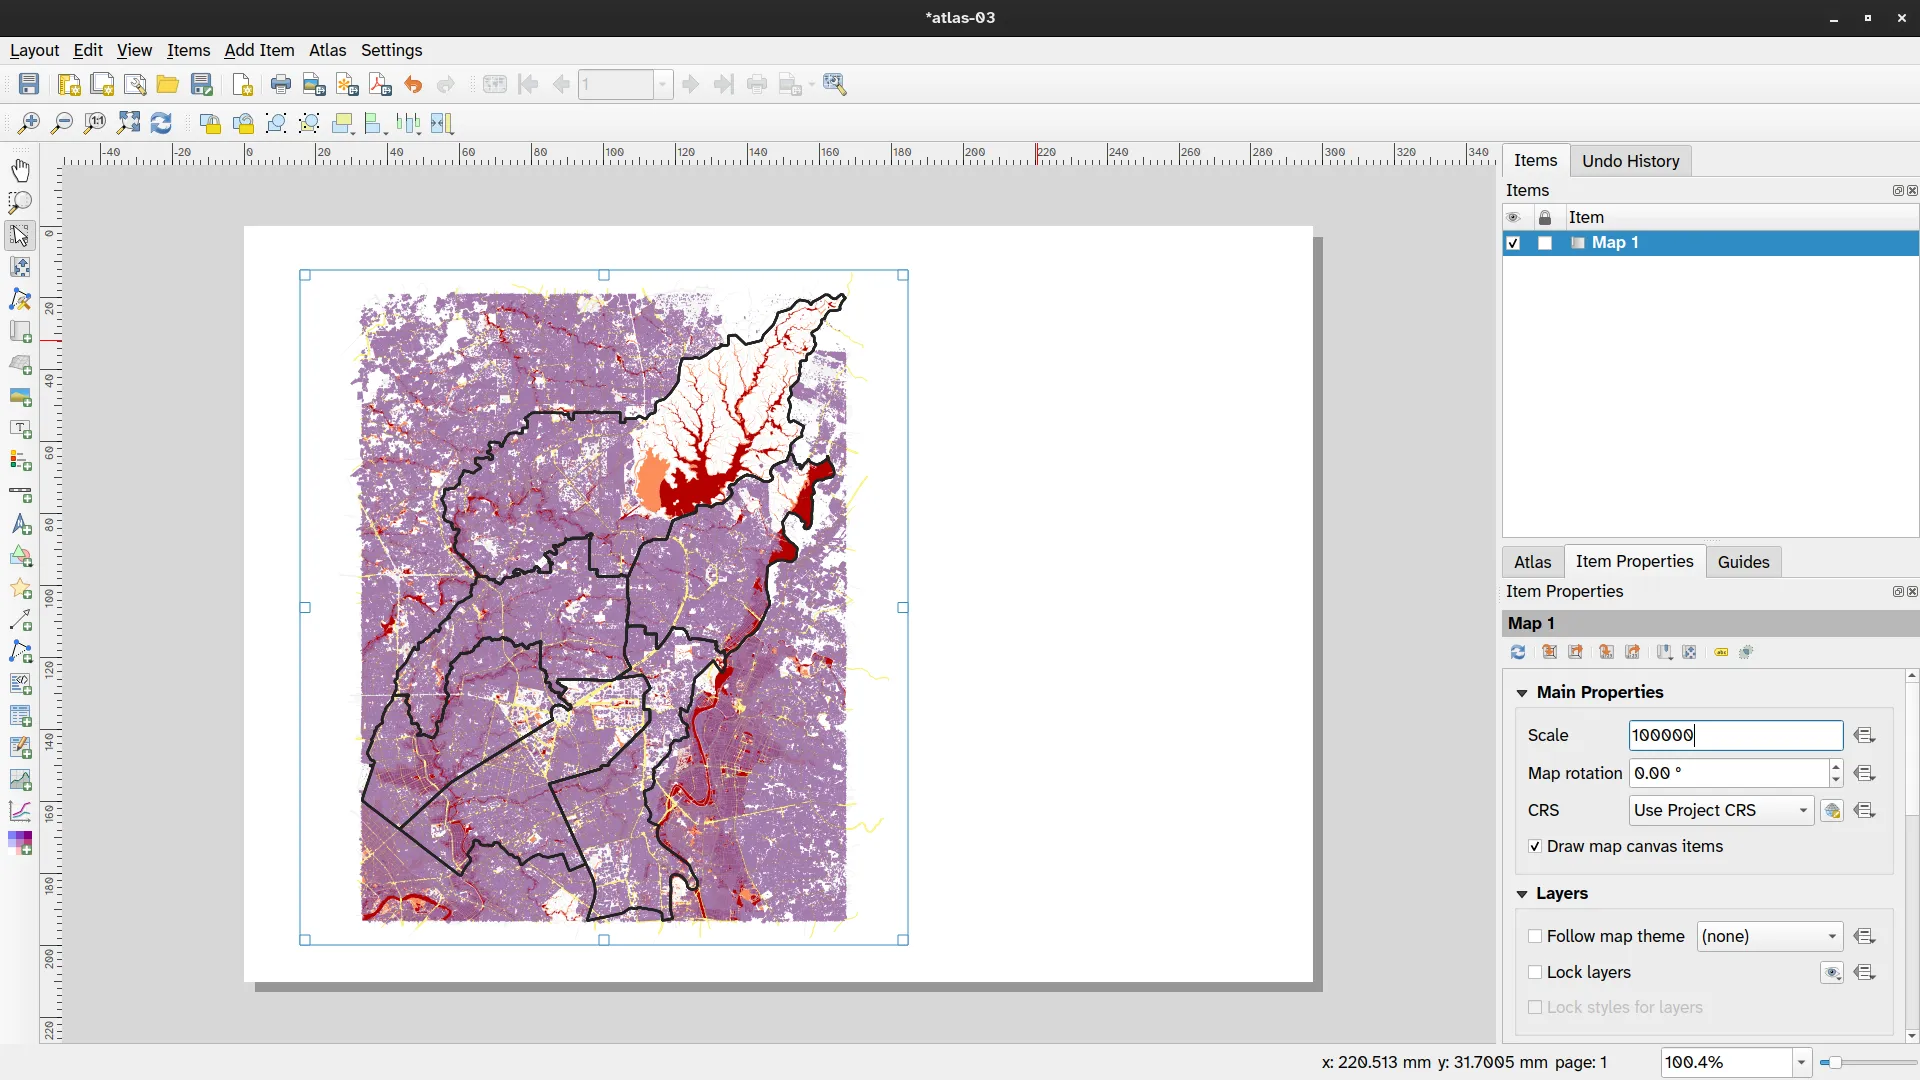The image size is (1920, 1080).
Task: Open the Atlas menu
Action: click(x=328, y=50)
